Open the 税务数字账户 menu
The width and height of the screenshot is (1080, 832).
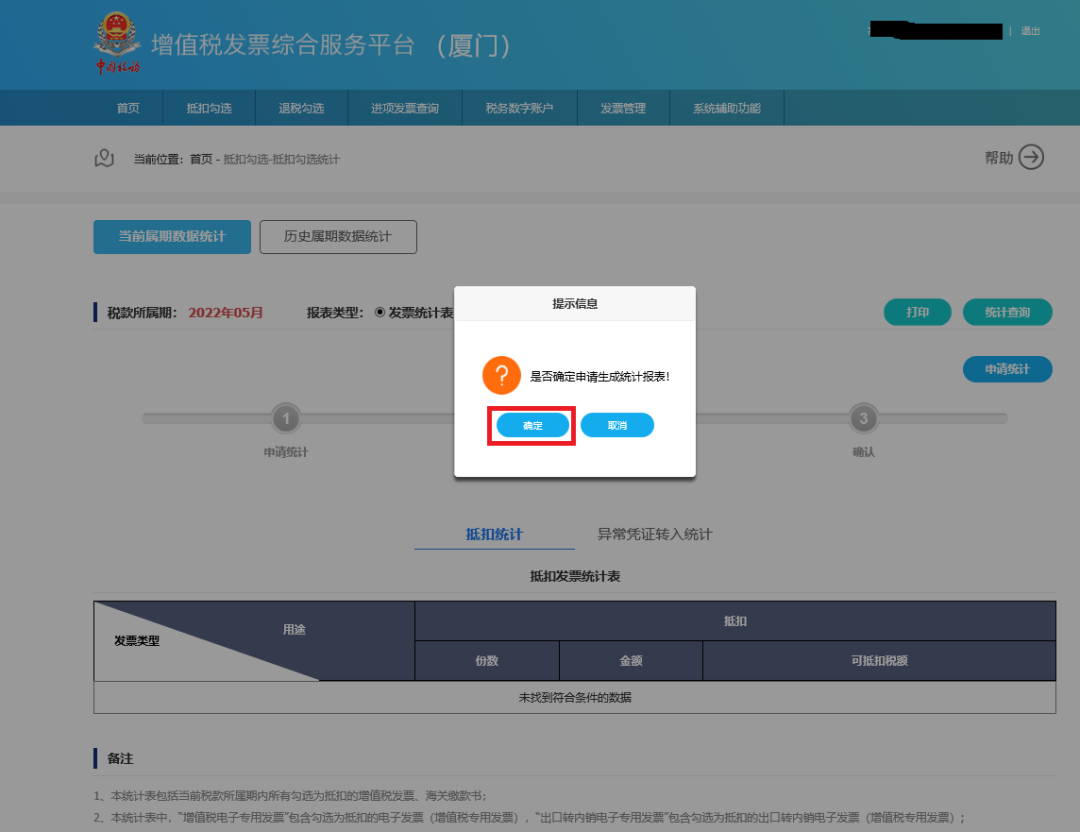coord(519,108)
